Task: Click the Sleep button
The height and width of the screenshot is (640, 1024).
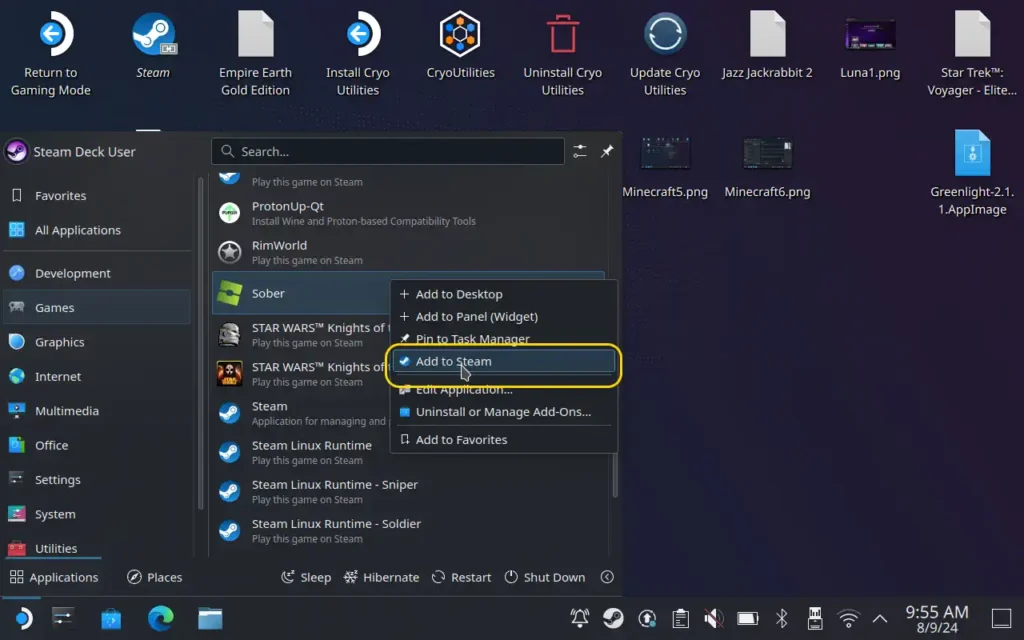Action: coord(306,577)
